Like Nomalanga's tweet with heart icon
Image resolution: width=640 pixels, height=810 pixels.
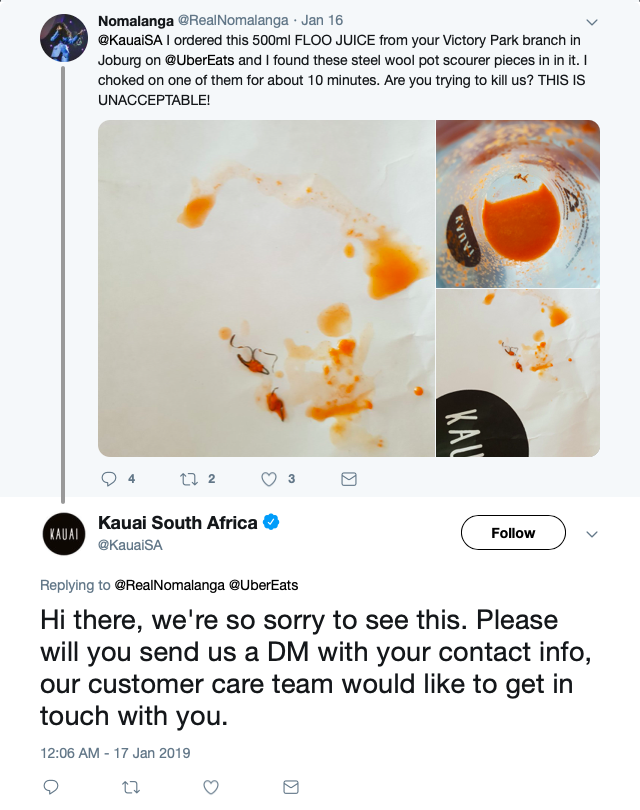pyautogui.click(x=269, y=479)
